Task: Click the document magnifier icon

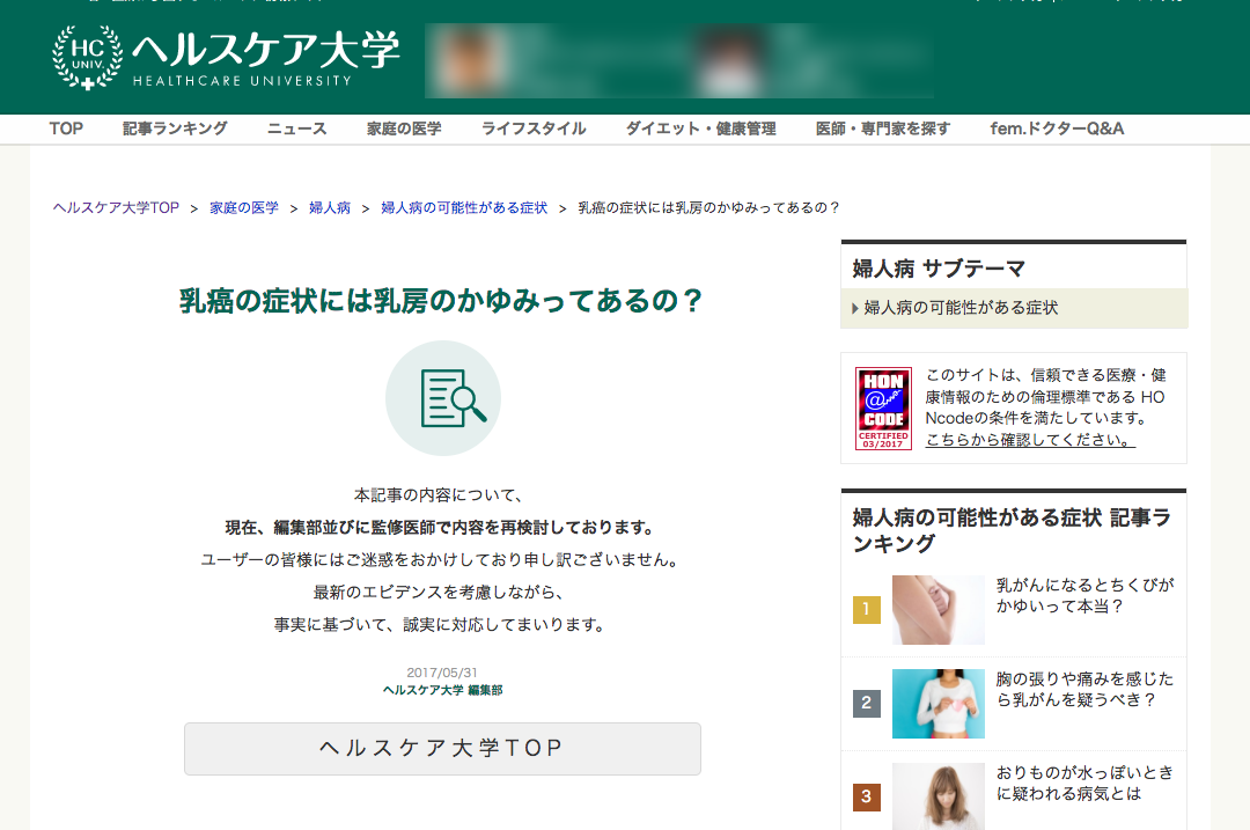Action: pos(443,398)
